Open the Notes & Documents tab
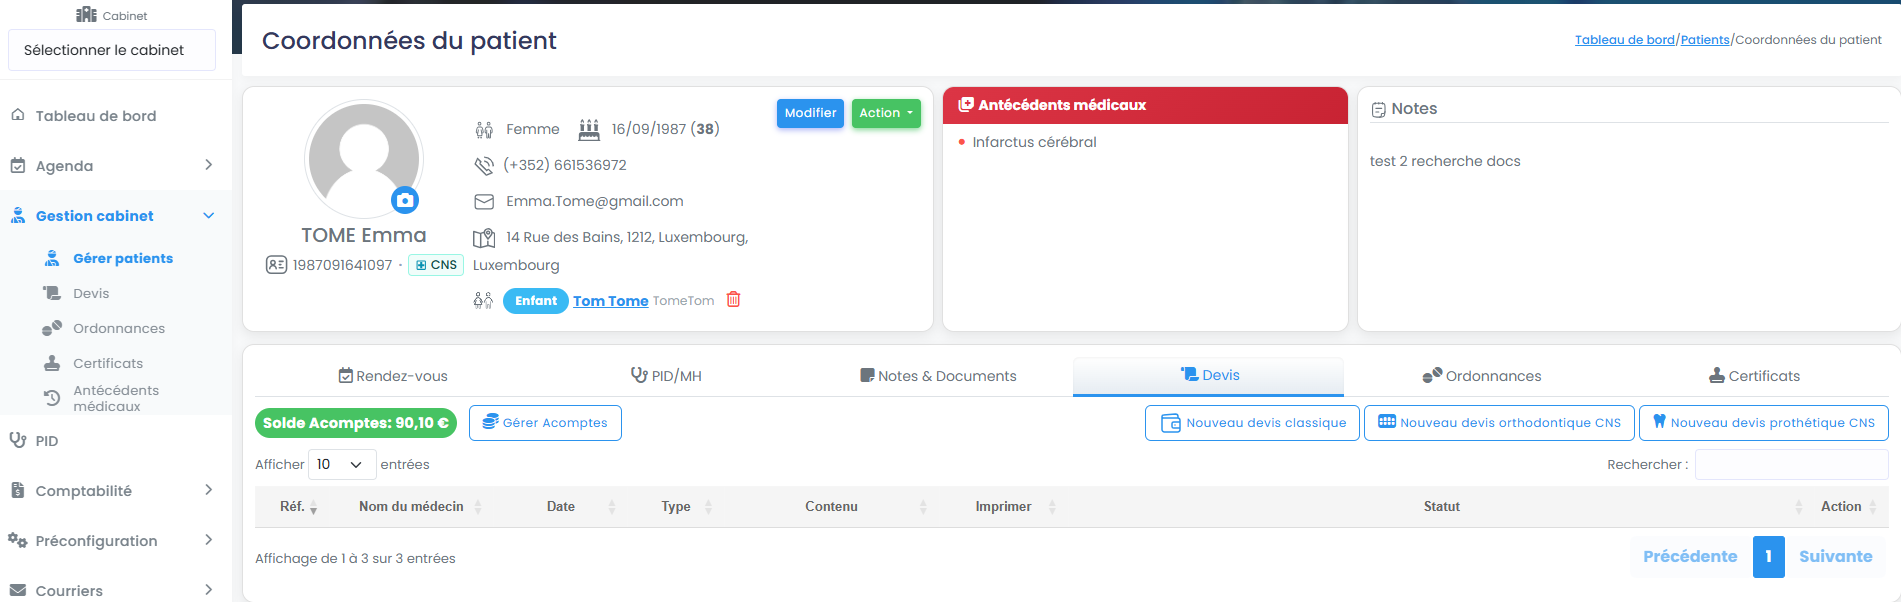Viewport: 1901px width, 602px height. (x=938, y=376)
